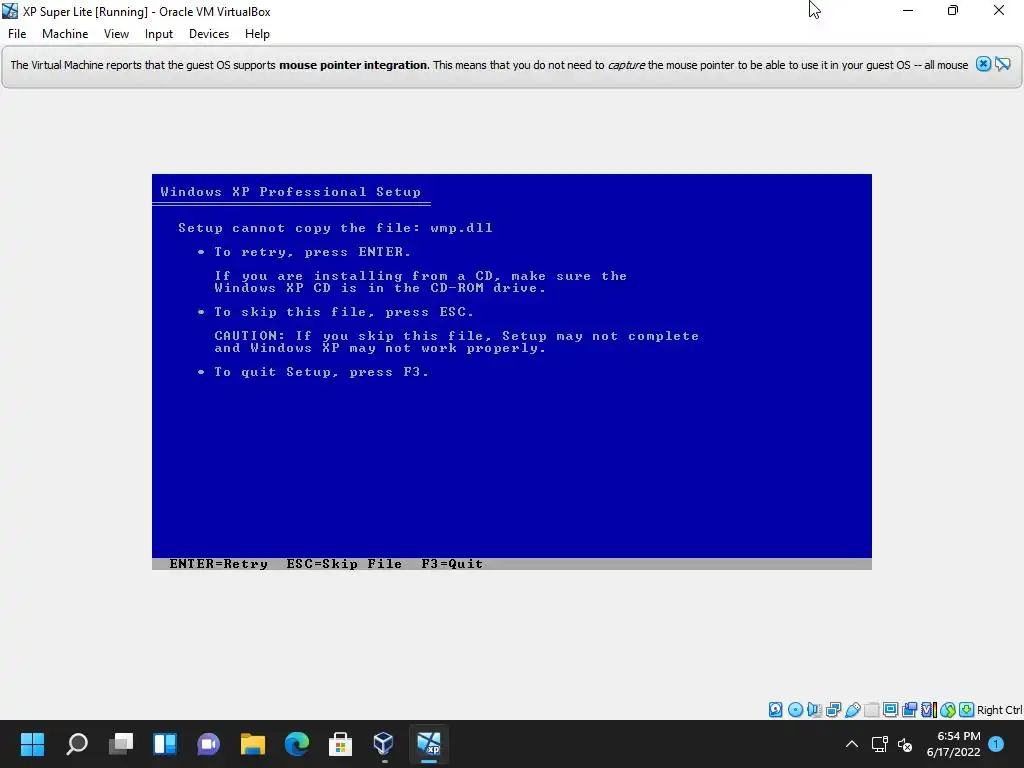Open the Widgets taskbar icon
Screen dimensions: 1024x768
[165, 744]
